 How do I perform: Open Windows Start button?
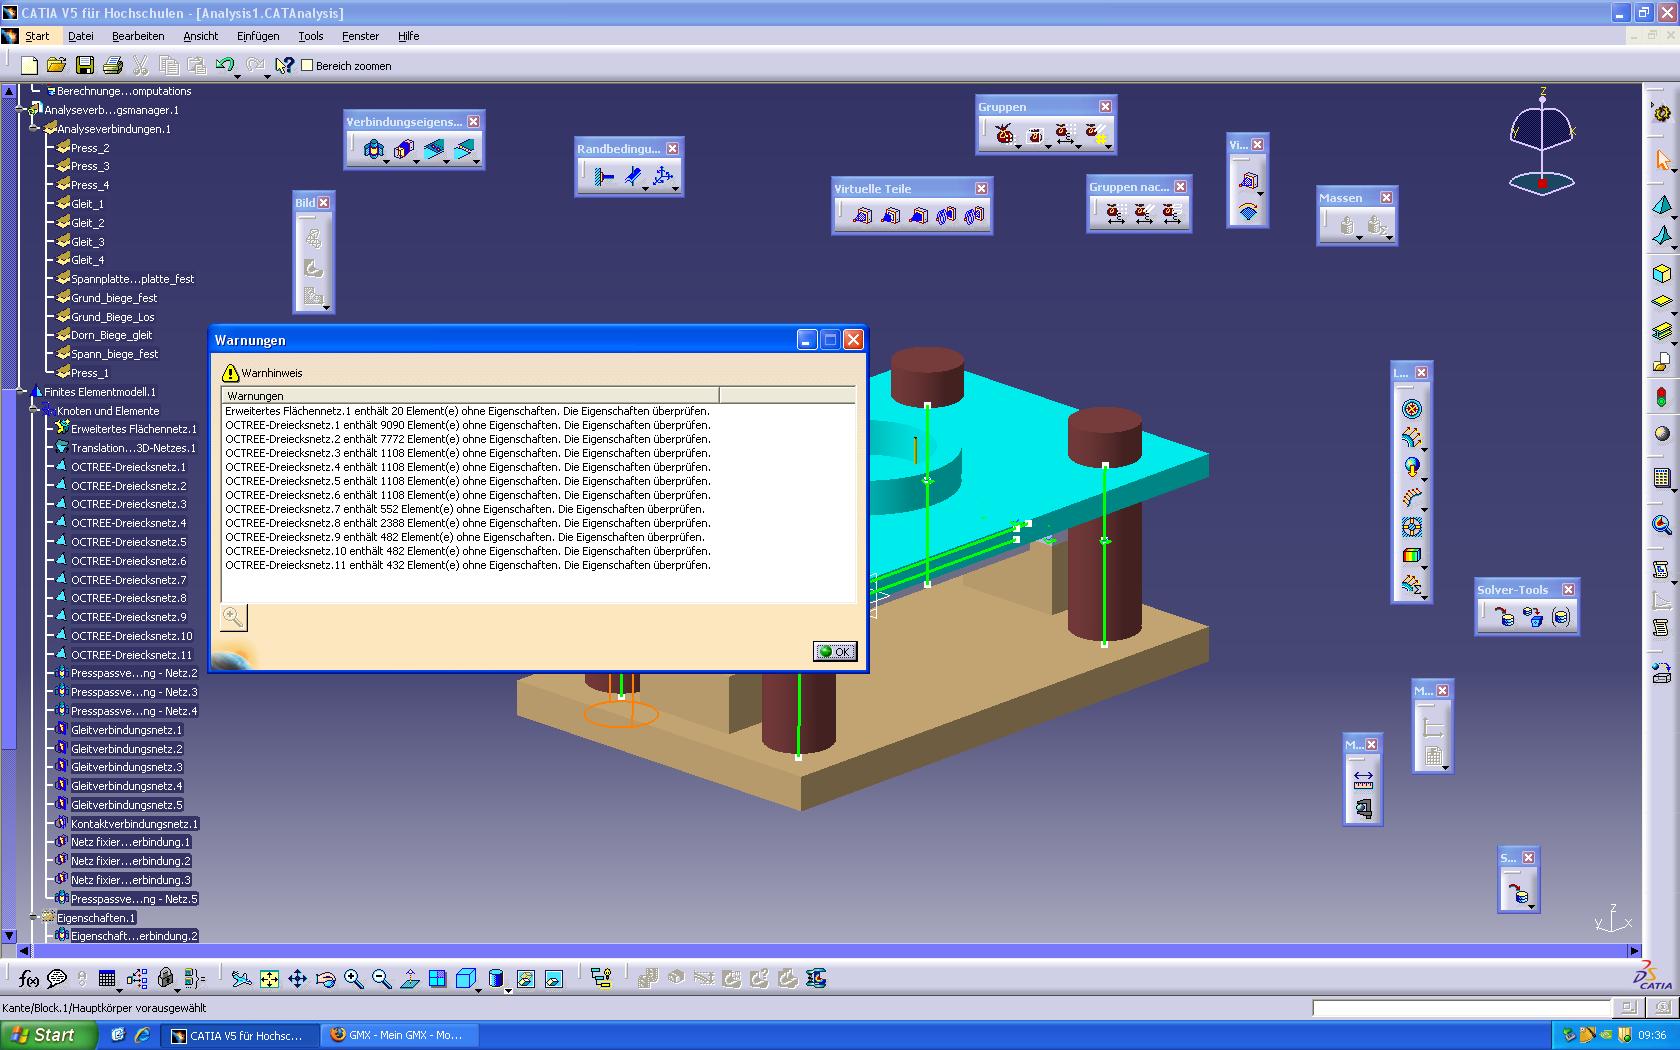click(x=49, y=1035)
